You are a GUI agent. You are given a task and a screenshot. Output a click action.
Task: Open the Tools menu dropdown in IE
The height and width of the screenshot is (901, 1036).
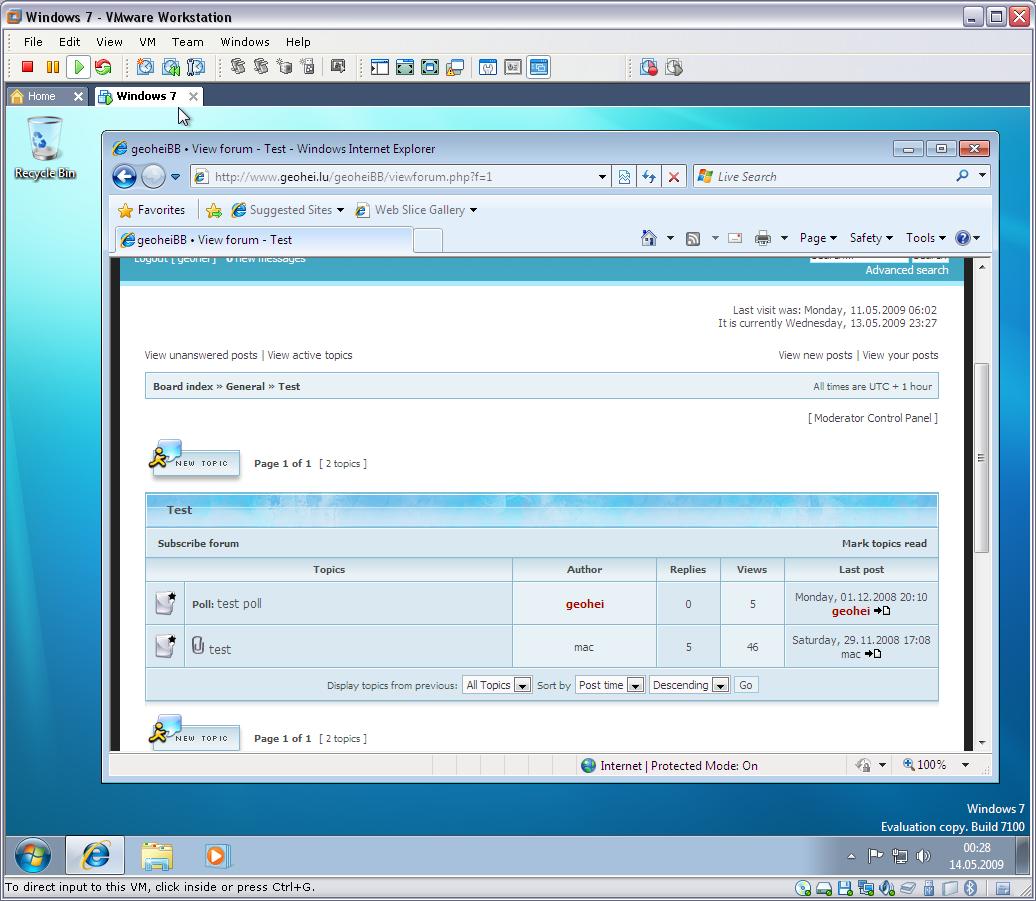[925, 238]
